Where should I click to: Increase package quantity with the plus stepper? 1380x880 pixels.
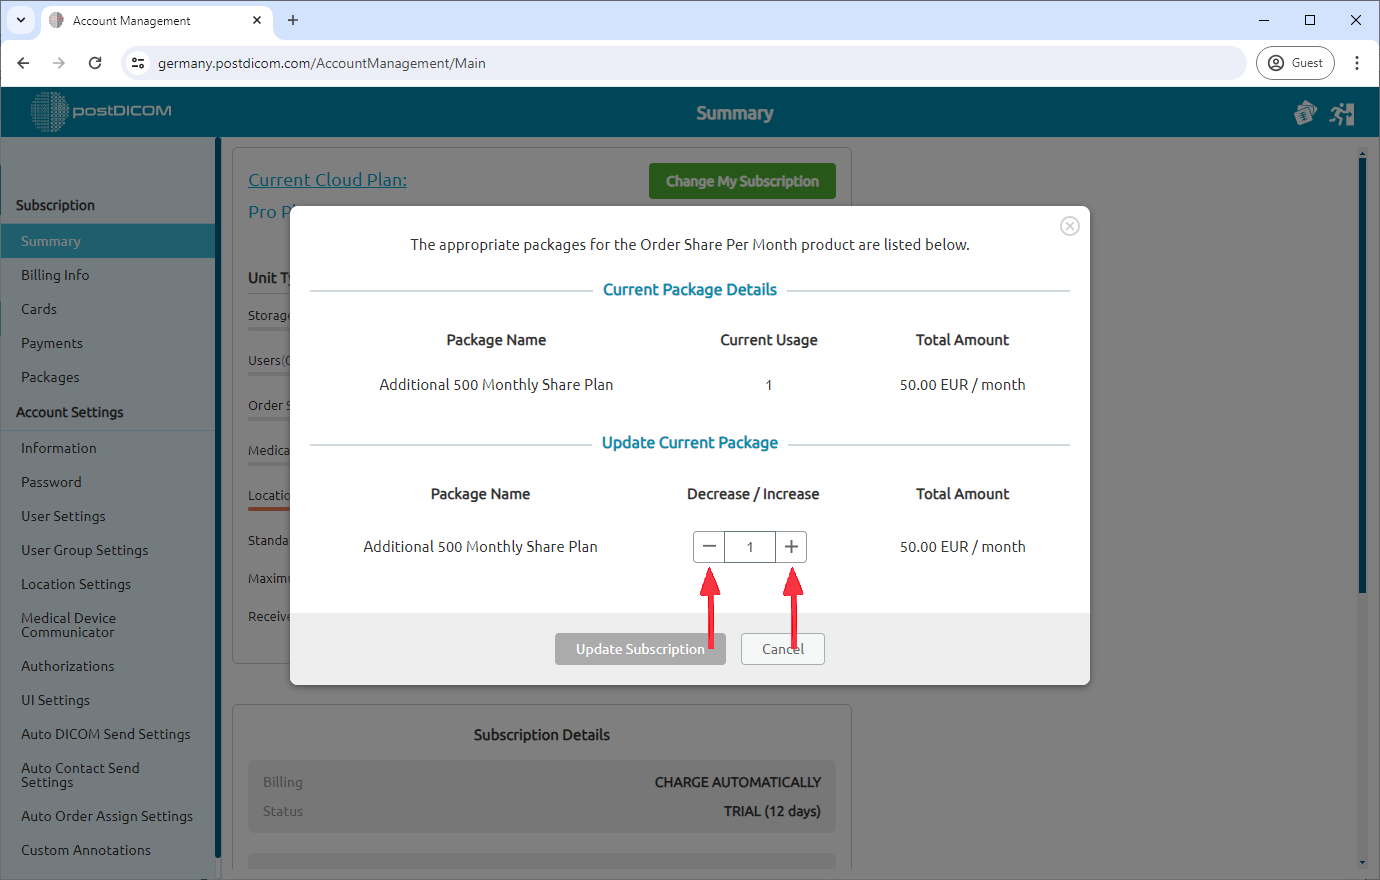(791, 546)
